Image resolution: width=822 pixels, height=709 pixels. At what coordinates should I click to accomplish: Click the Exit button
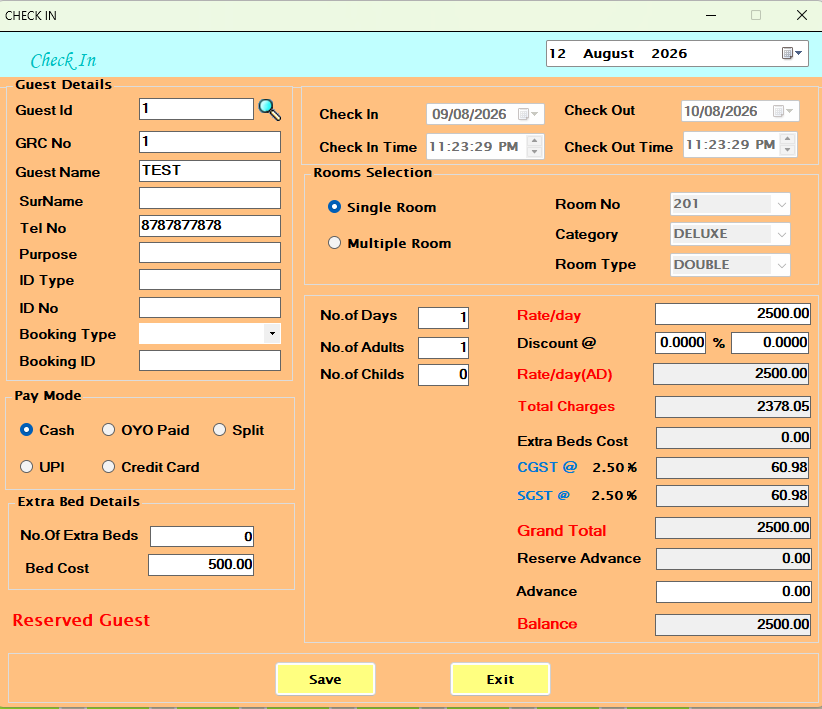500,679
